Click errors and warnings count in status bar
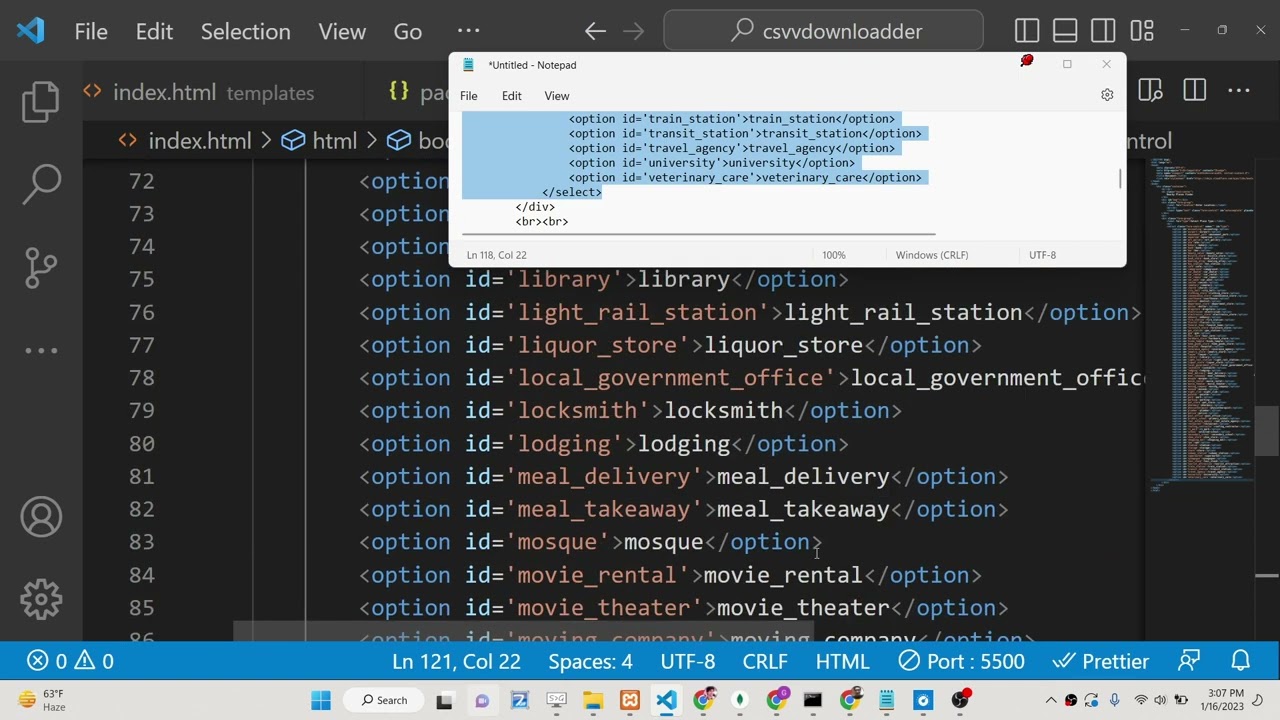The image size is (1280, 720). [70, 661]
